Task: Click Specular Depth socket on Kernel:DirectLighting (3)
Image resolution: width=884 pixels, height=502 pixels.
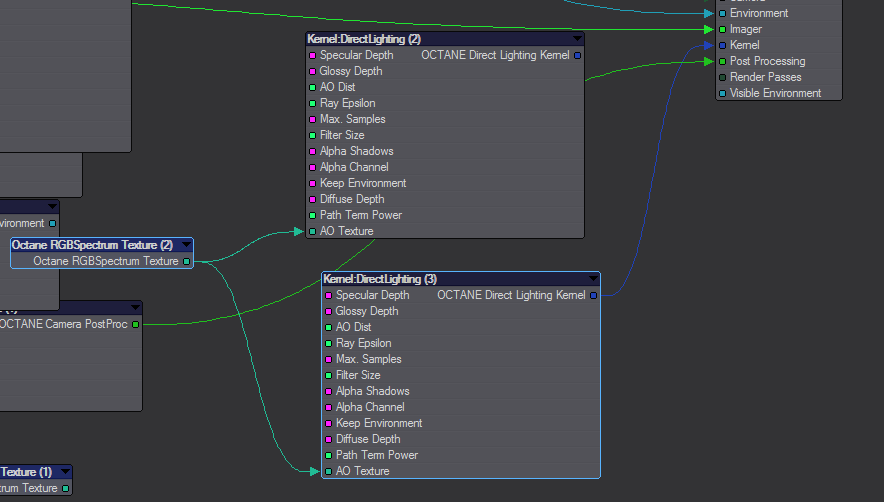Action: [x=329, y=295]
